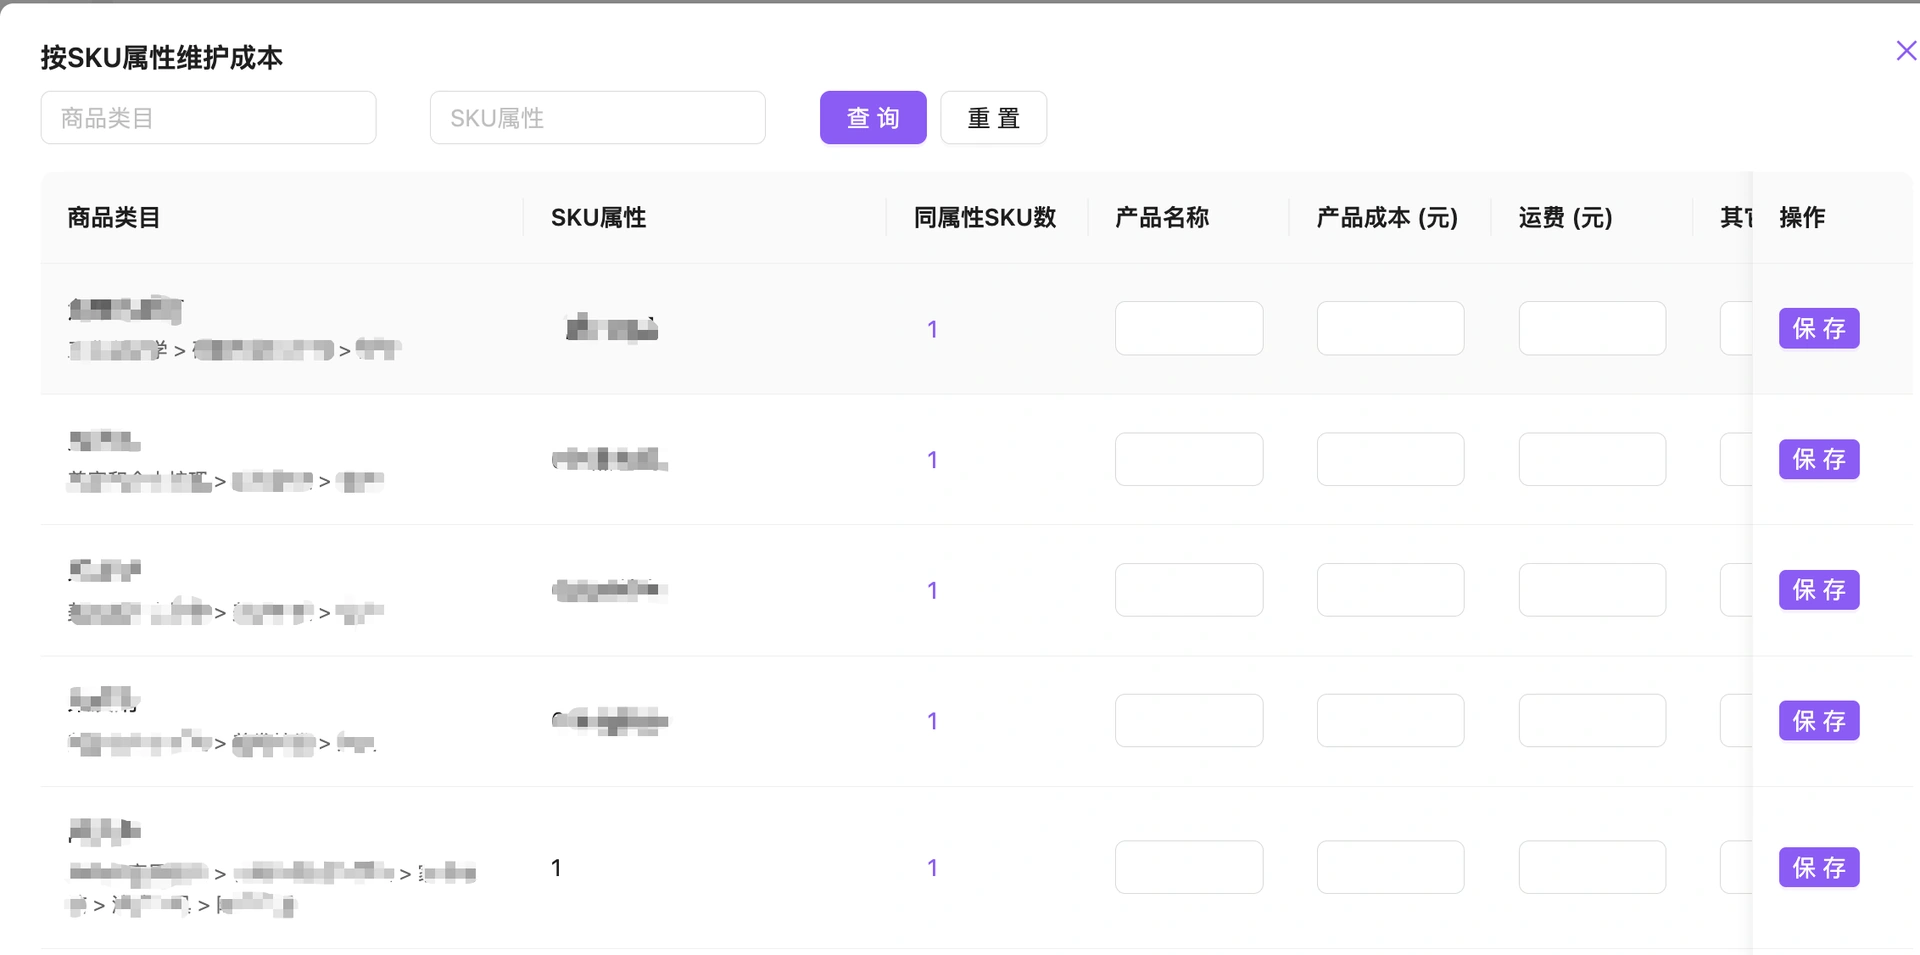The image size is (1920, 955).
Task: Click 产品成本 input in second row
Action: [1390, 459]
